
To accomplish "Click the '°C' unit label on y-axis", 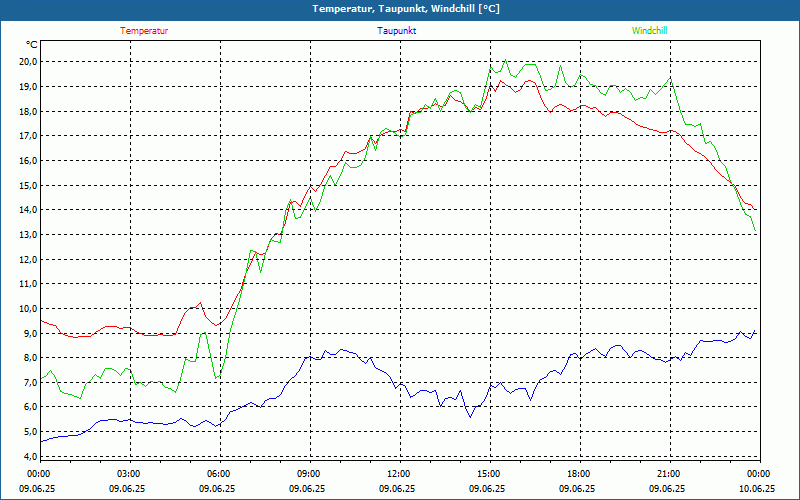I will click(31, 45).
